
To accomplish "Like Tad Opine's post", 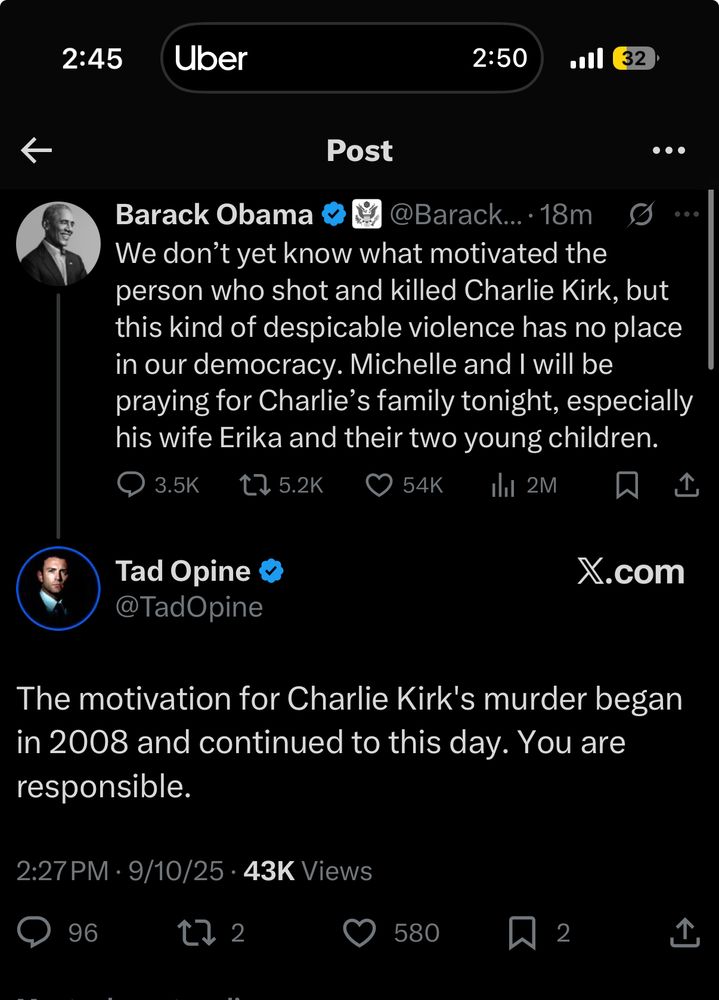I will pos(359,933).
